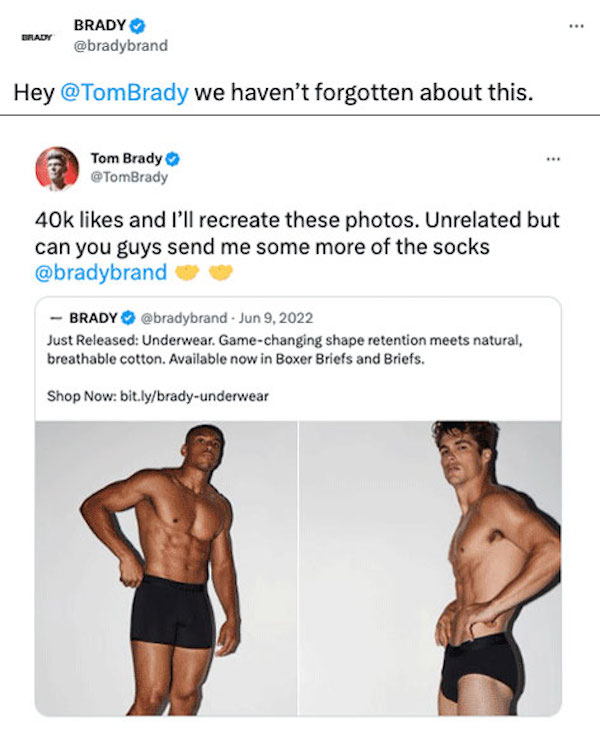Open the quoted tweet's more options menu
The width and height of the screenshot is (600, 753).
point(554,159)
